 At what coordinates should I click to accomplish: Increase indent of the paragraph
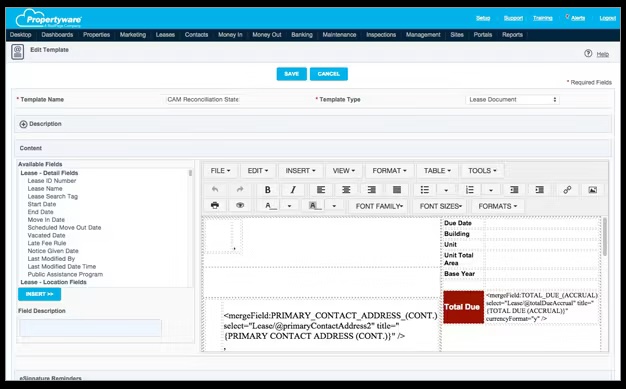540,190
